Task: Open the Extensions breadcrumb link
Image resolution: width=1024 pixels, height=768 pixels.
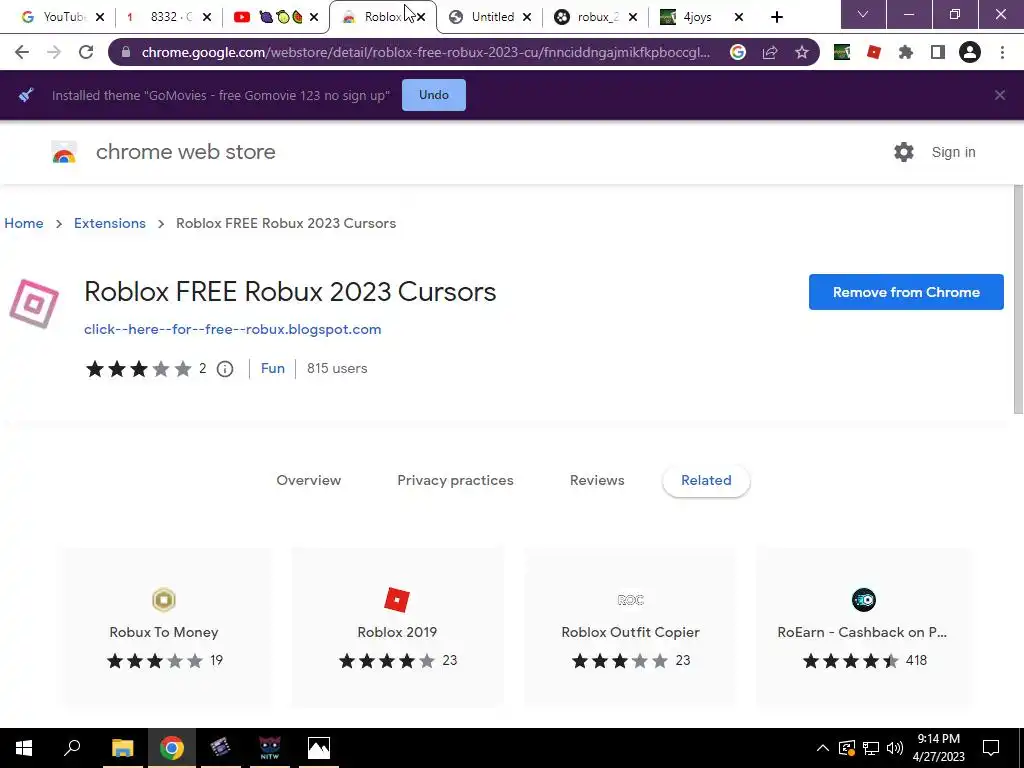Action: [110, 223]
